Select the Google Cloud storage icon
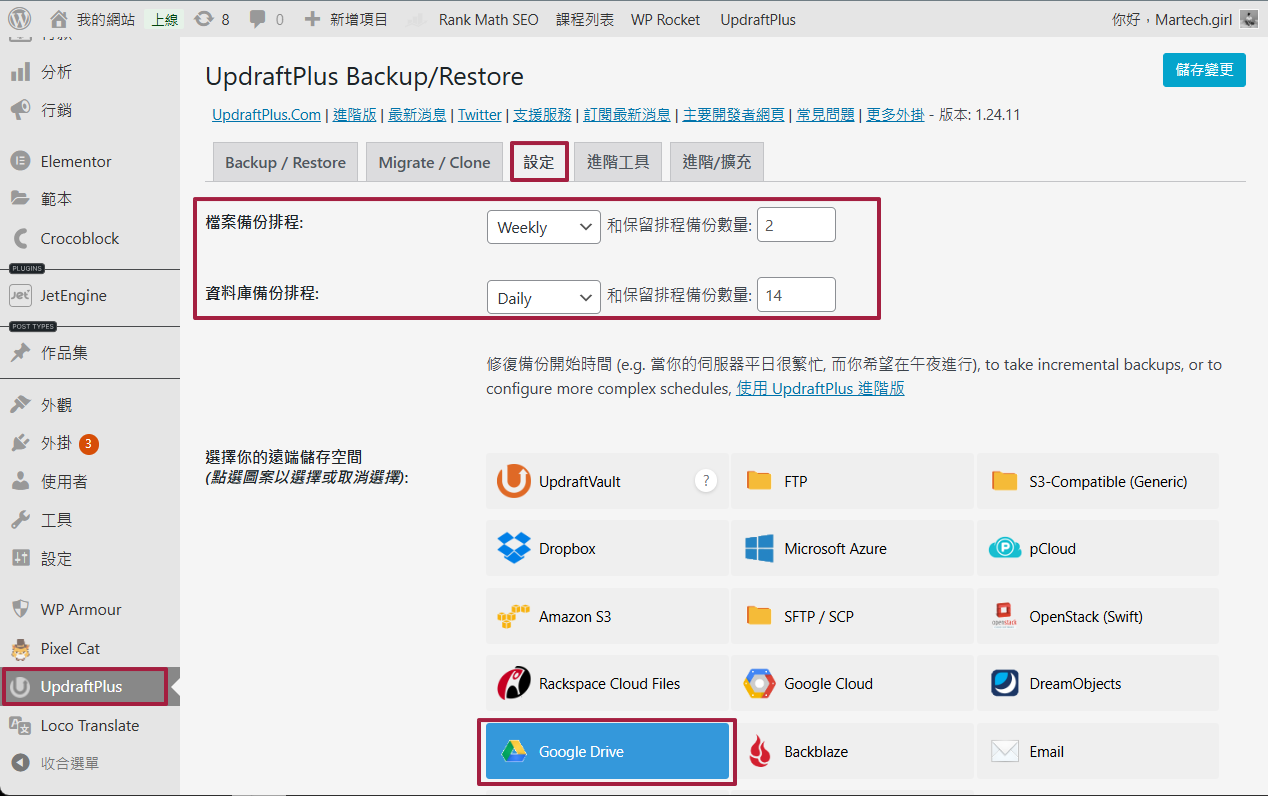This screenshot has height=796, width=1268. click(759, 684)
